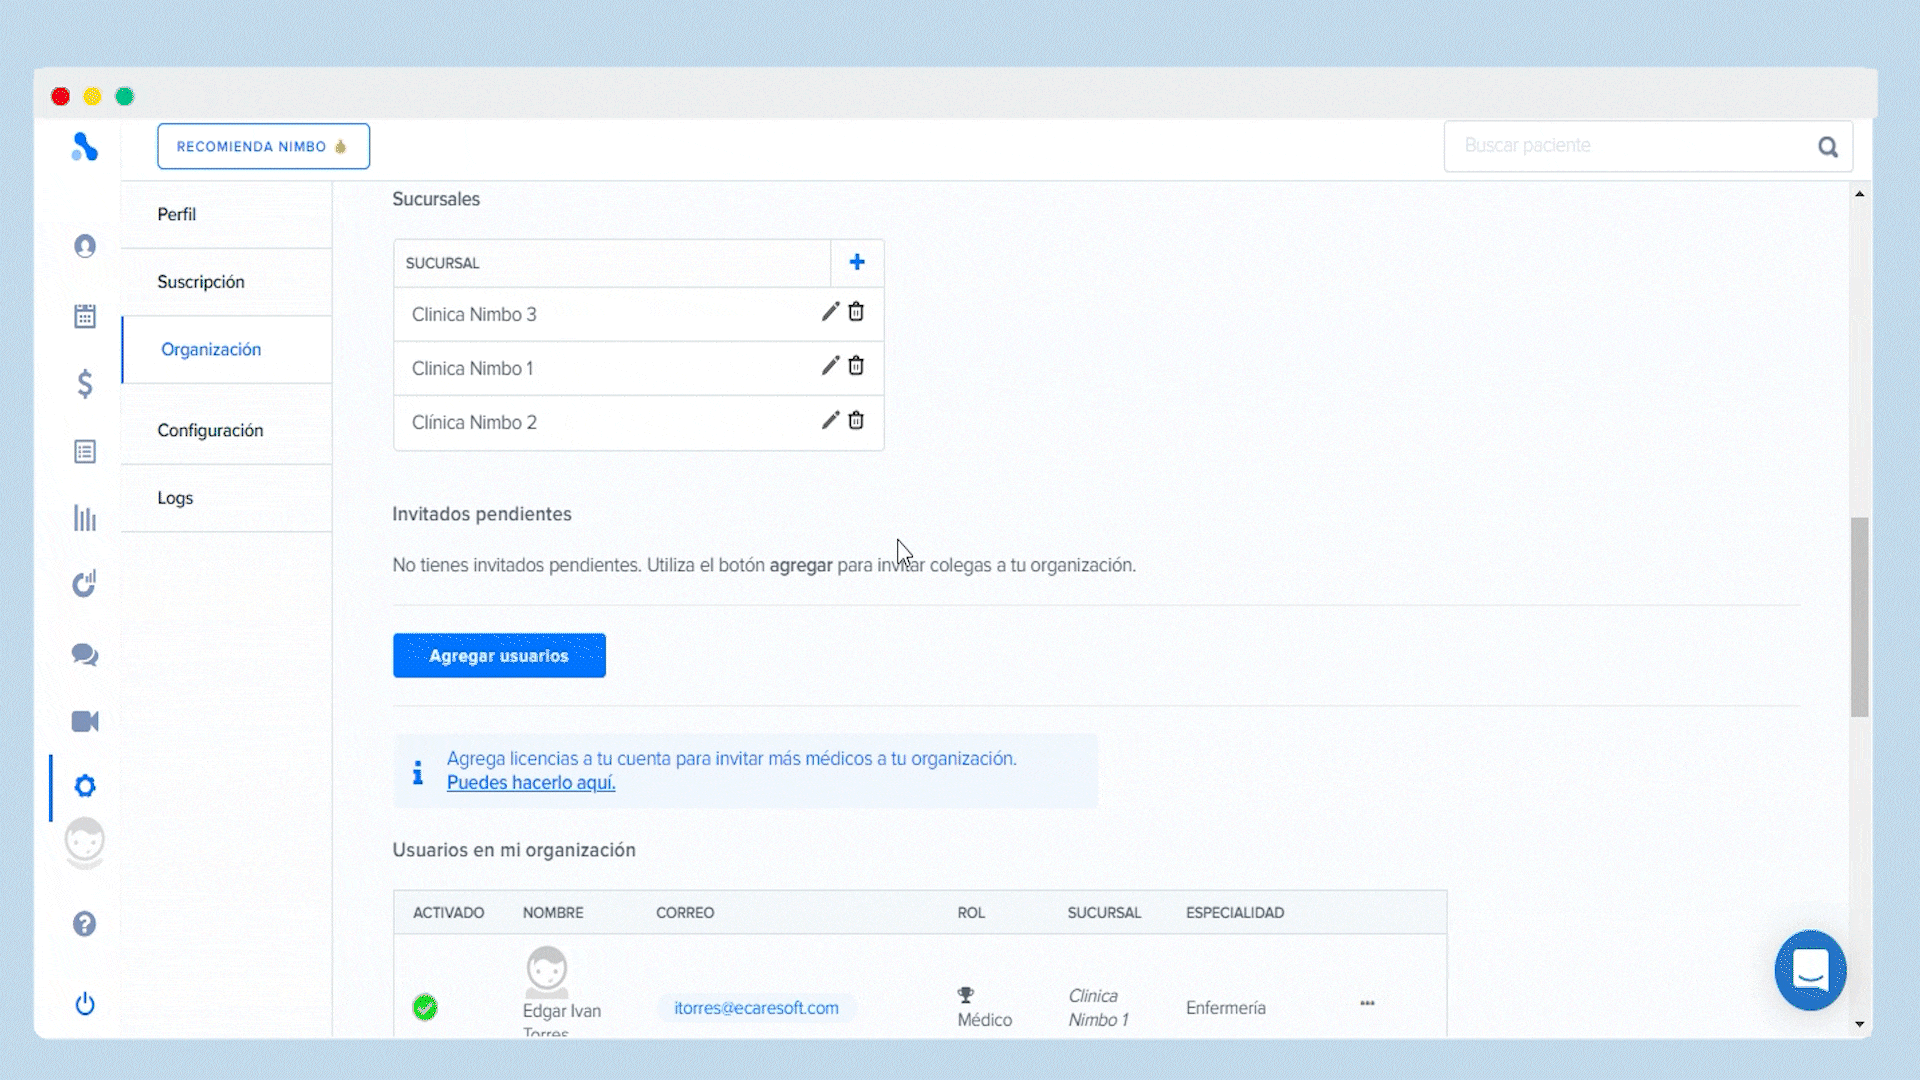Open the reports list icon in sidebar
This screenshot has width=1920, height=1080.
click(x=85, y=451)
